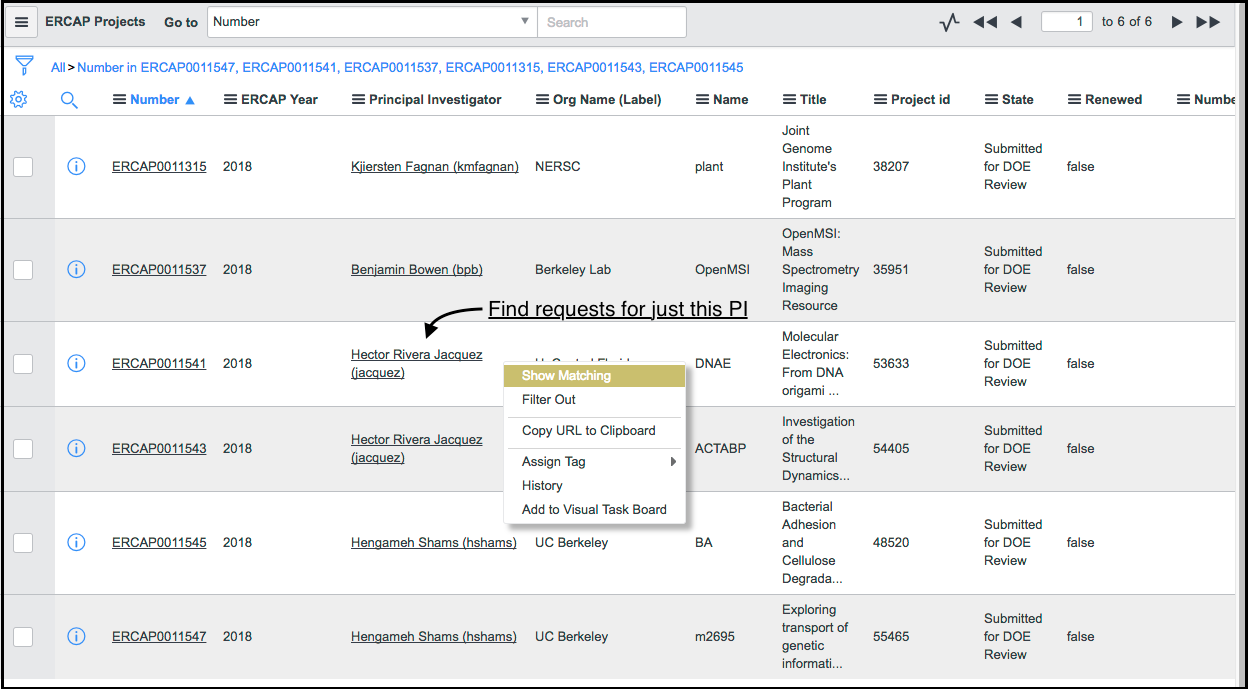Open the personalize list gear icon

coord(18,99)
